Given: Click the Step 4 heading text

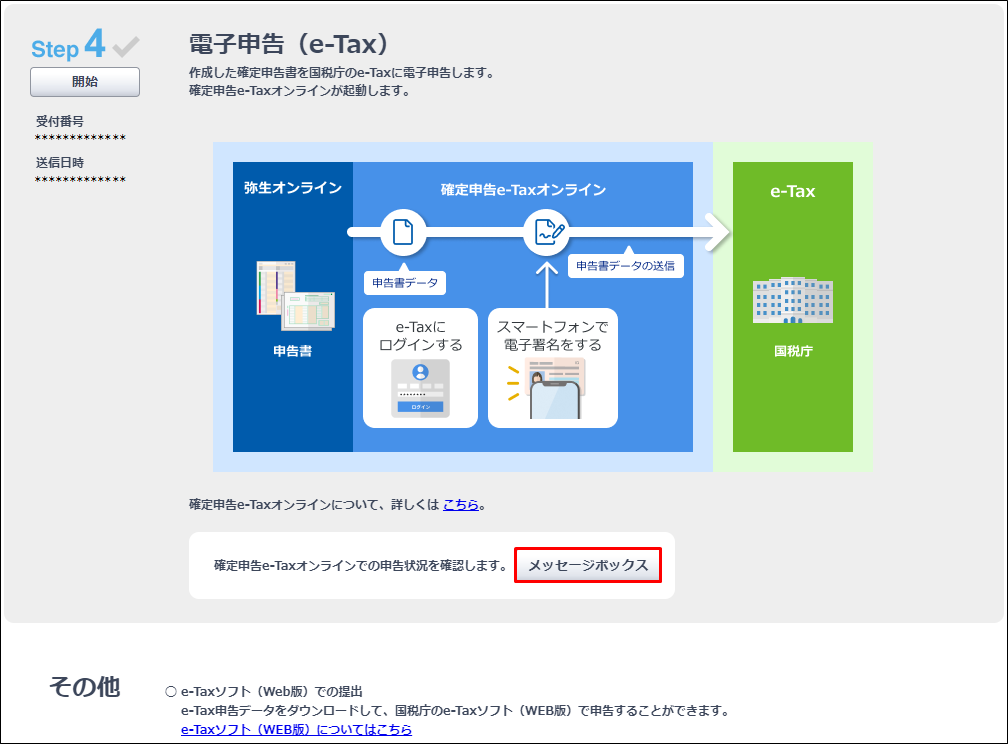Looking at the screenshot, I should [68, 45].
